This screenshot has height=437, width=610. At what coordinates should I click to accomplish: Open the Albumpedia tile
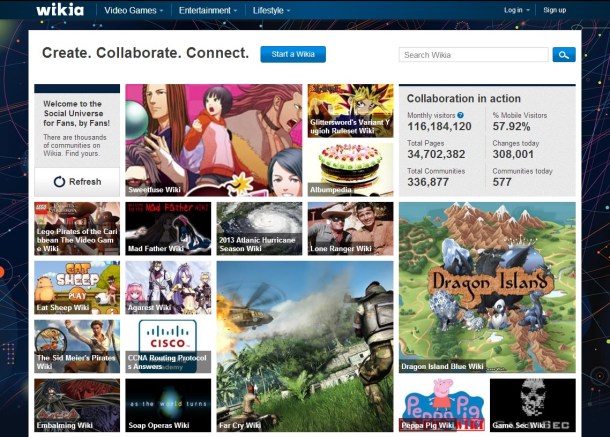click(351, 169)
